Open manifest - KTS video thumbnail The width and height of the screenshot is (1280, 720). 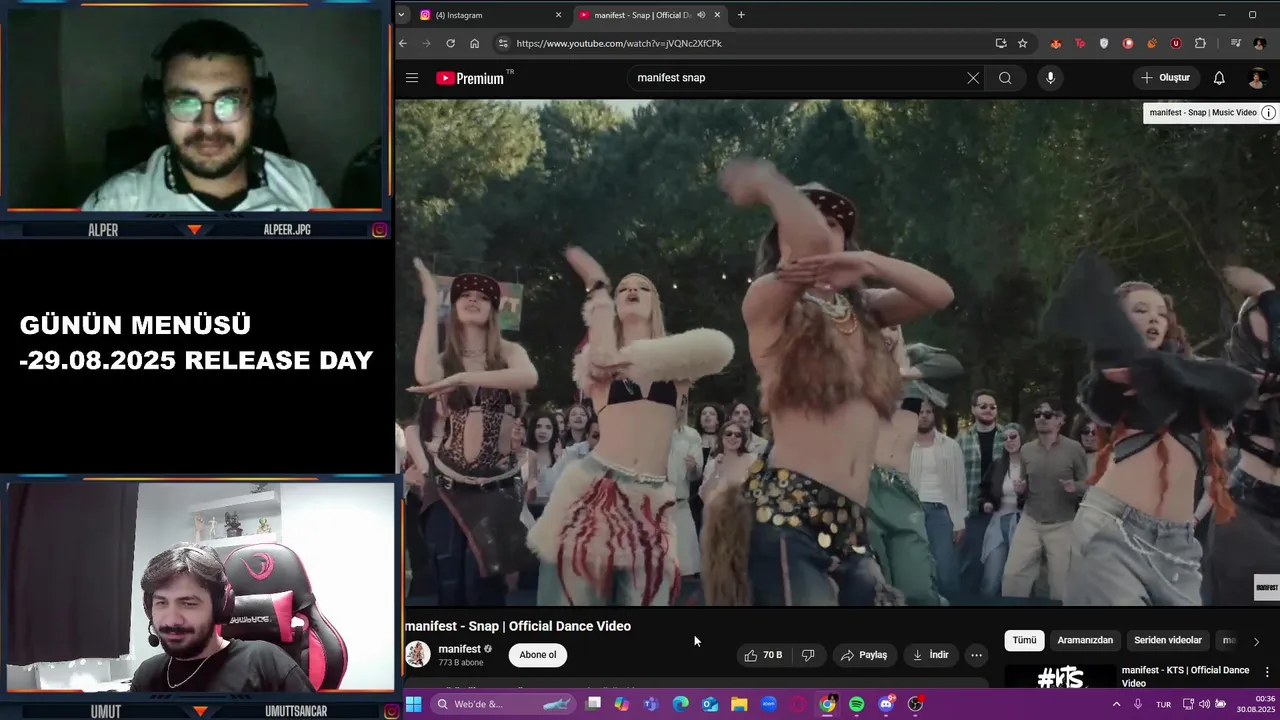[x=1059, y=677]
